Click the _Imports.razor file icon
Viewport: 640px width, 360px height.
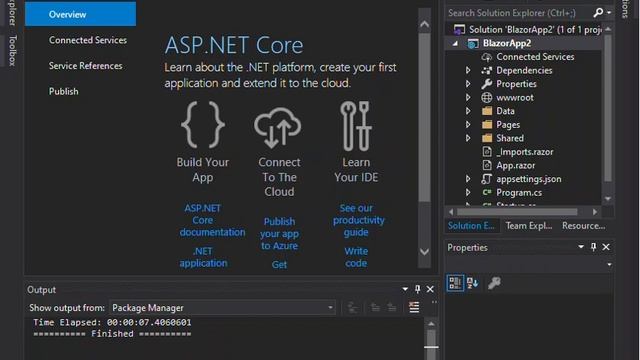point(487,151)
